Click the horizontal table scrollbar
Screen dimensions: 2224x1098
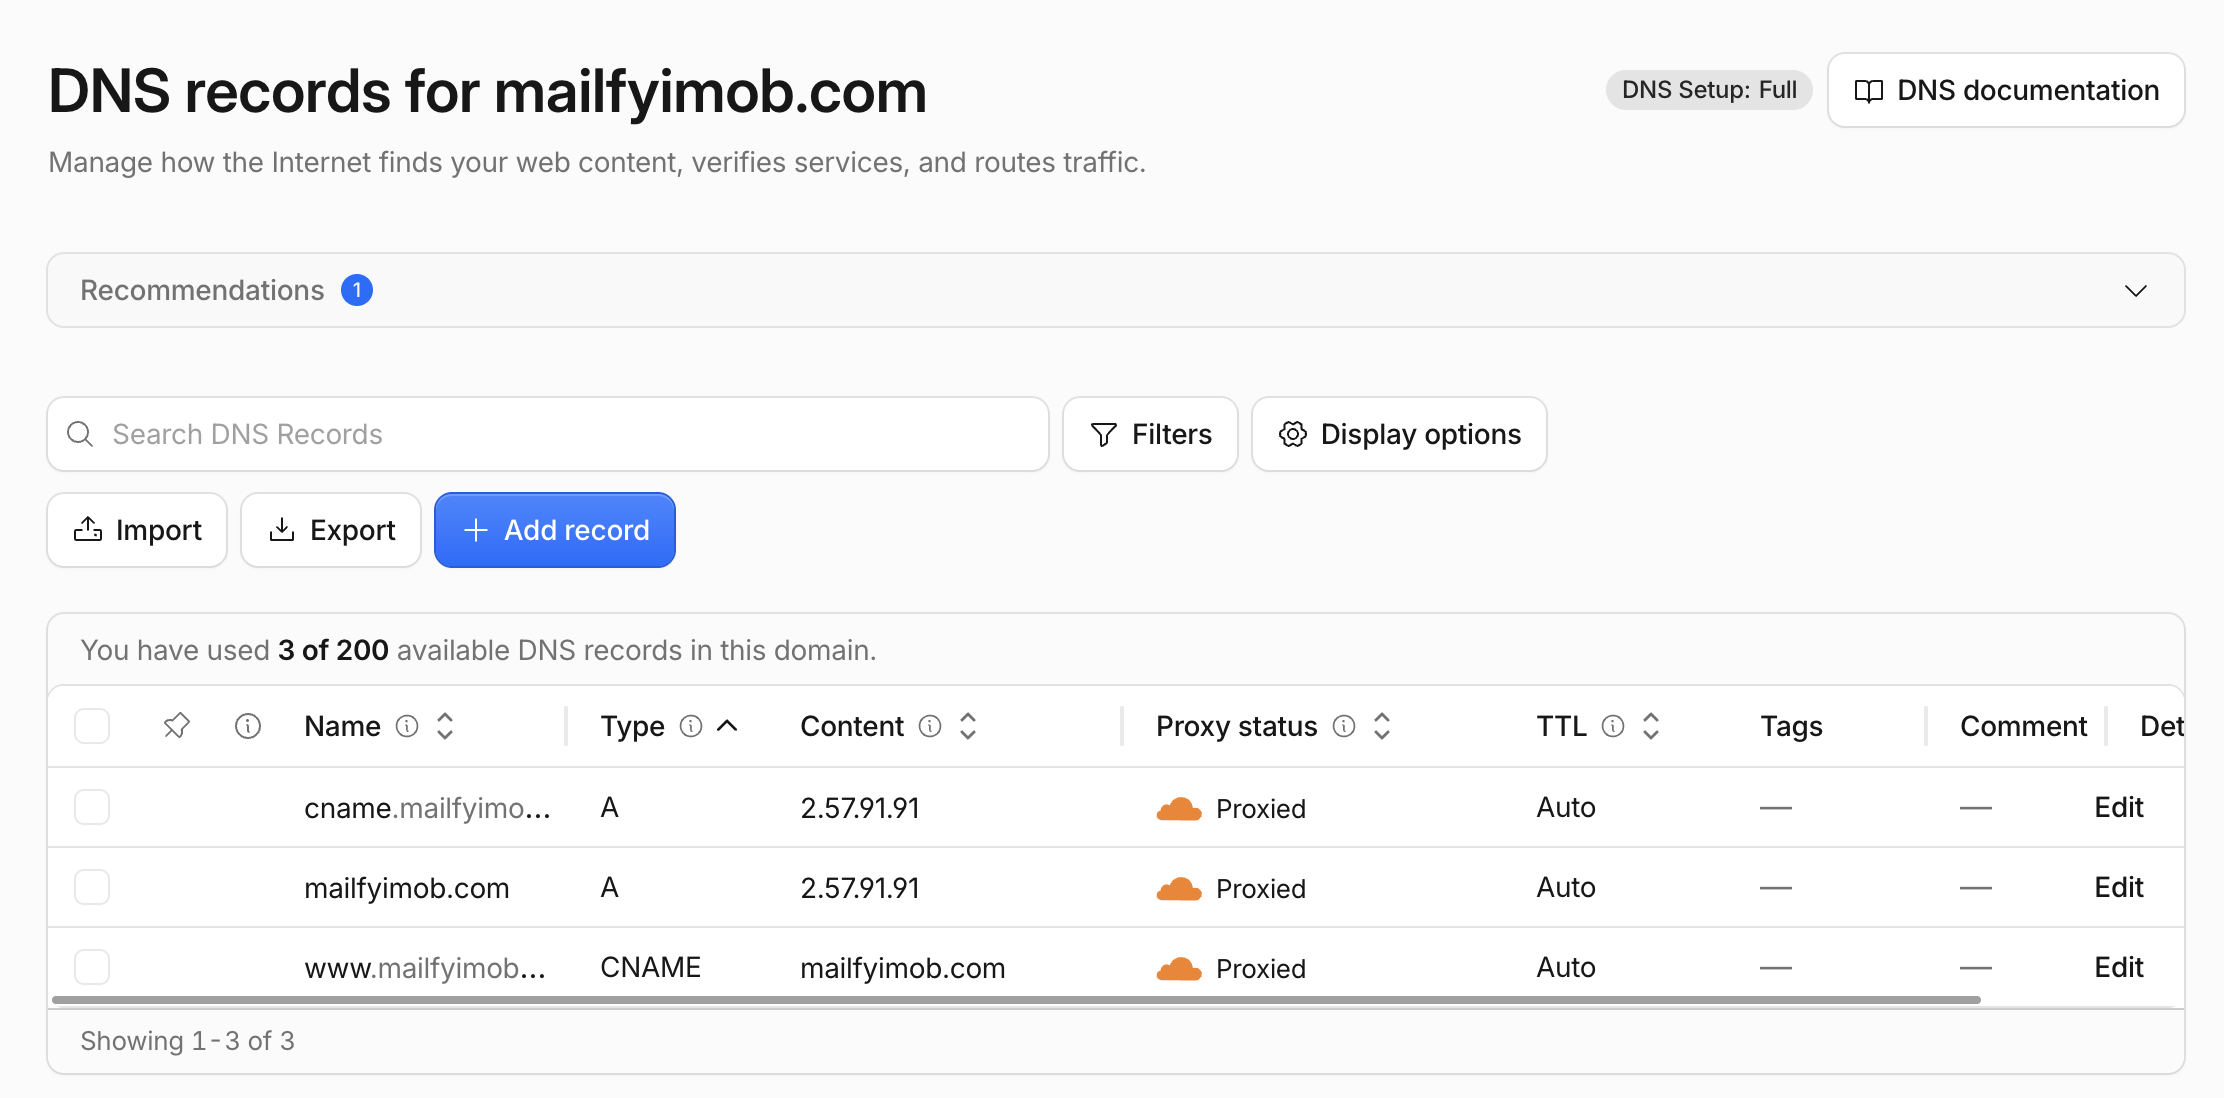tap(1016, 1000)
